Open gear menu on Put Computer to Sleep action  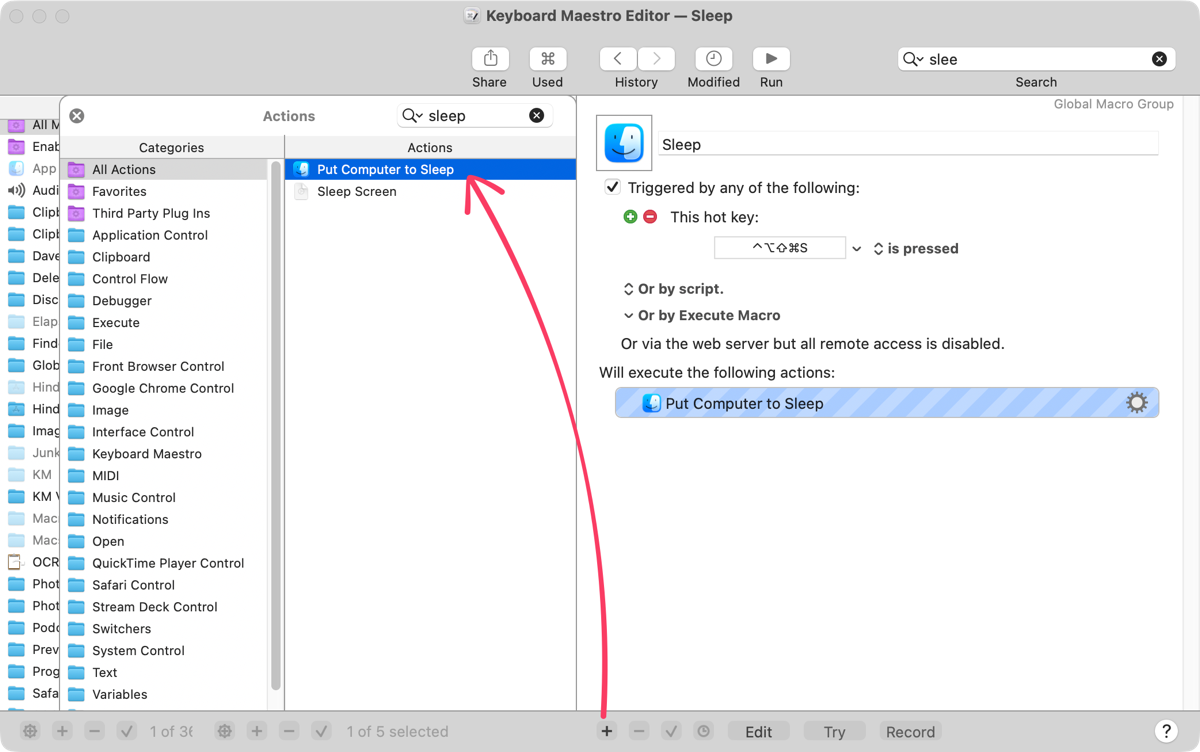tap(1136, 403)
